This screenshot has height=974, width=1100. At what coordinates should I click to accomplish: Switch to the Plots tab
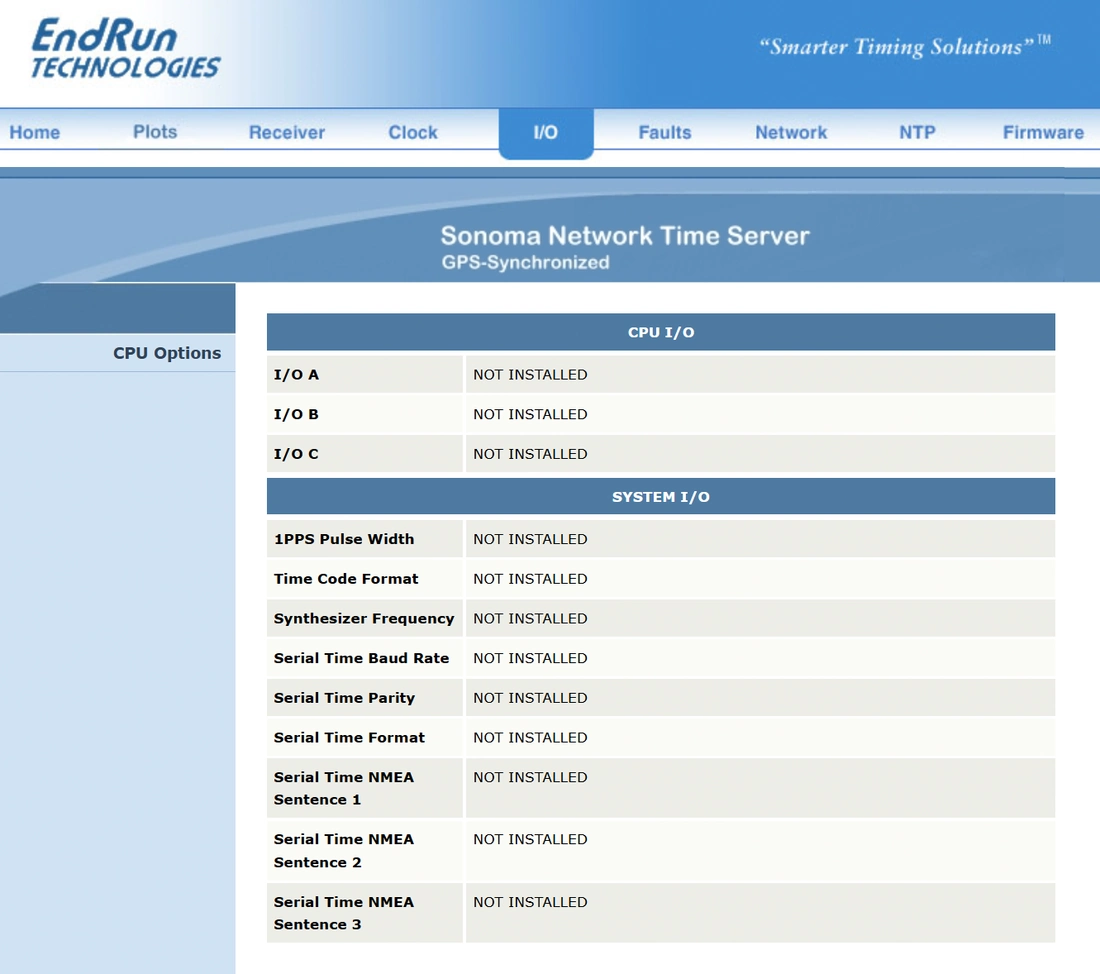[x=155, y=132]
